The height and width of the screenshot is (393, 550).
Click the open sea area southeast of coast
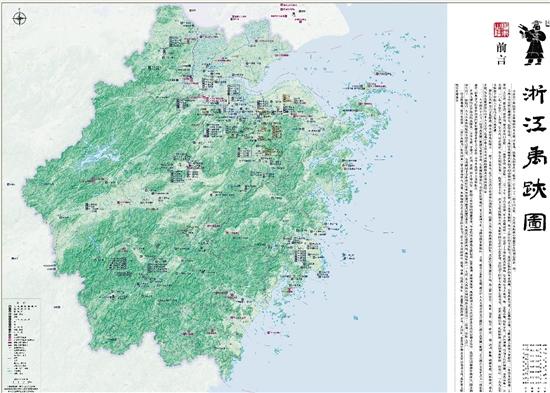pyautogui.click(x=379, y=316)
